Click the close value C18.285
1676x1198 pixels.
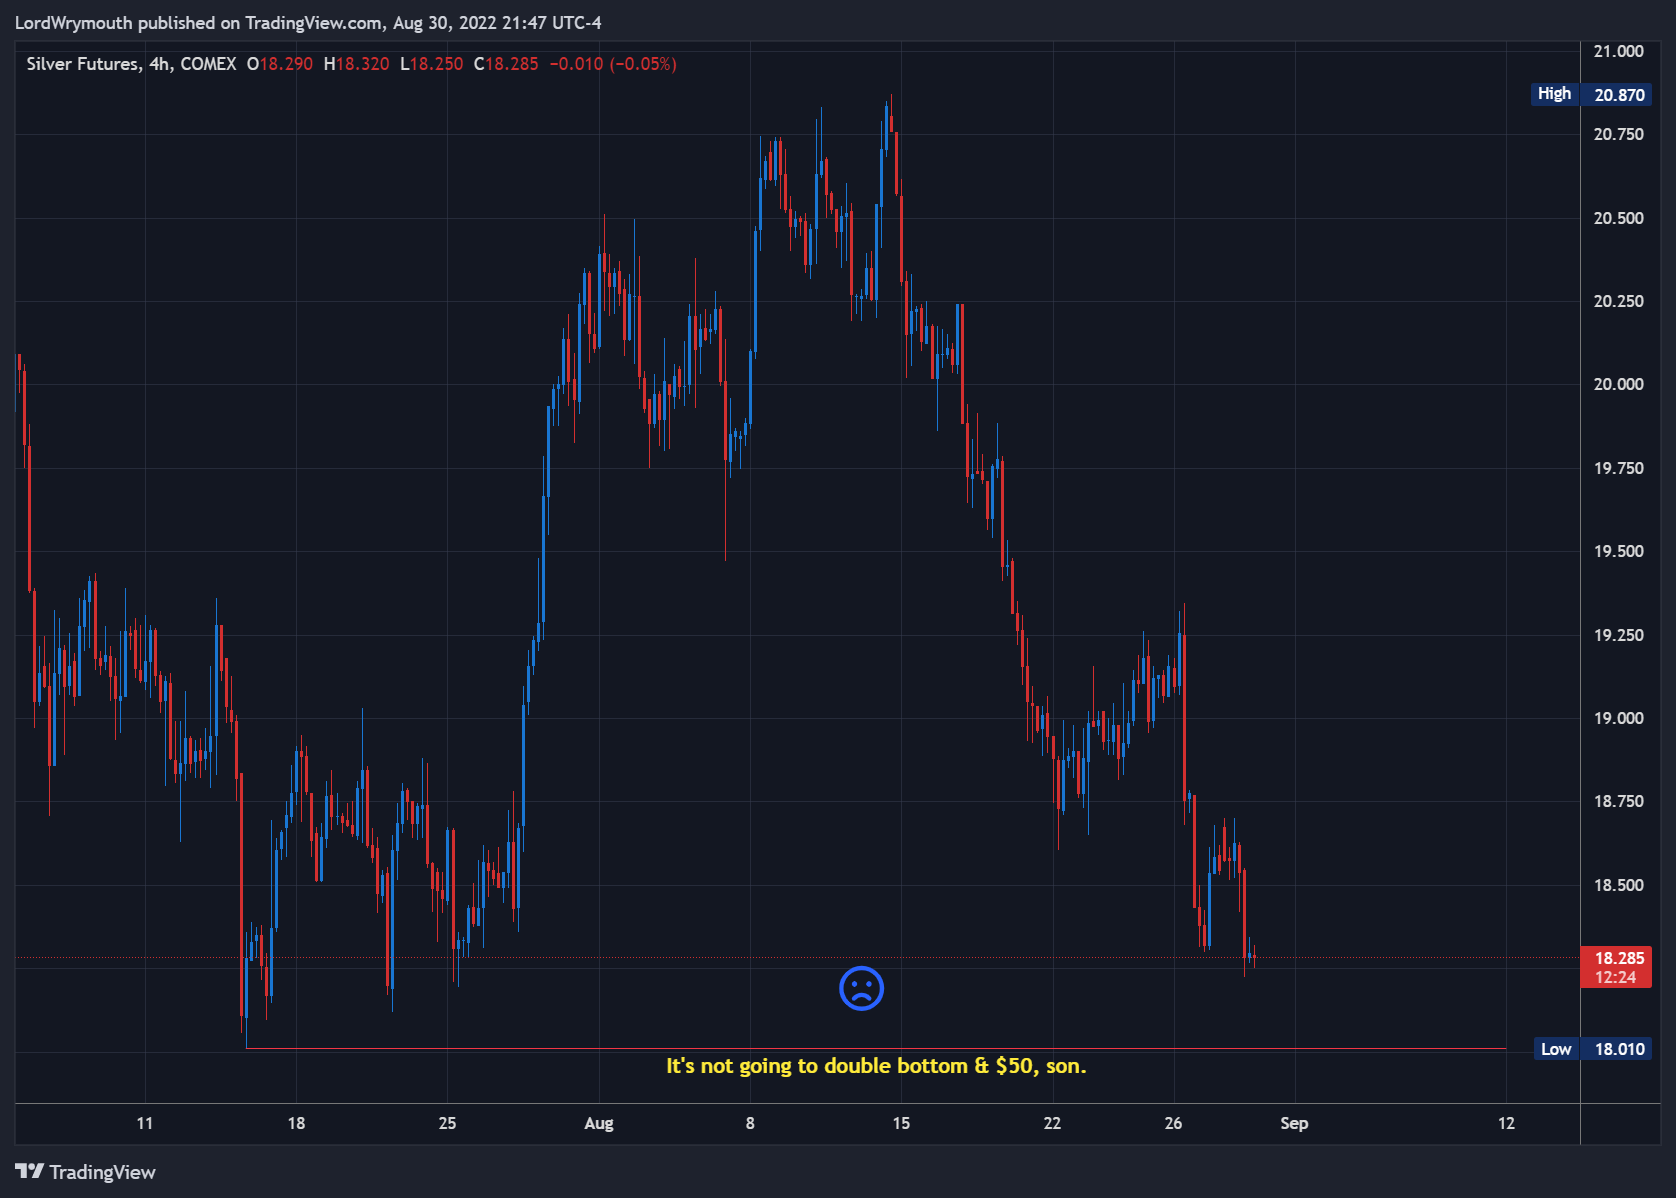click(x=506, y=64)
